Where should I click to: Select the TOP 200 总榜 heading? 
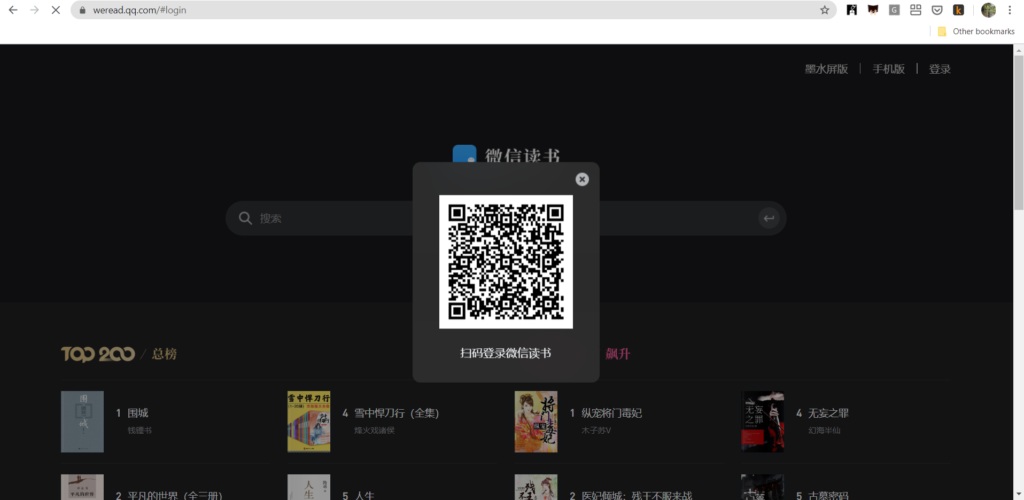point(119,354)
